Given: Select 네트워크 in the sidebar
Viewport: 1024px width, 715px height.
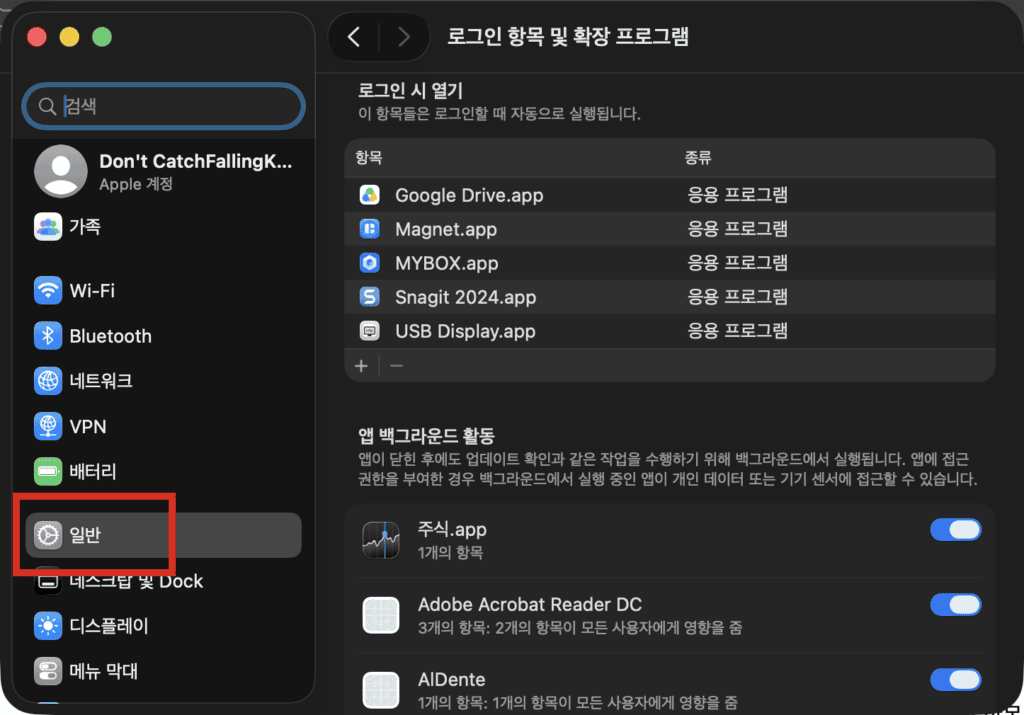Looking at the screenshot, I should click(163, 381).
